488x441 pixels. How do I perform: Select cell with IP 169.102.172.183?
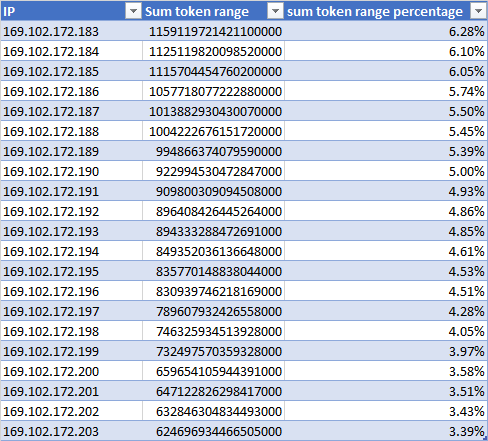71,31
